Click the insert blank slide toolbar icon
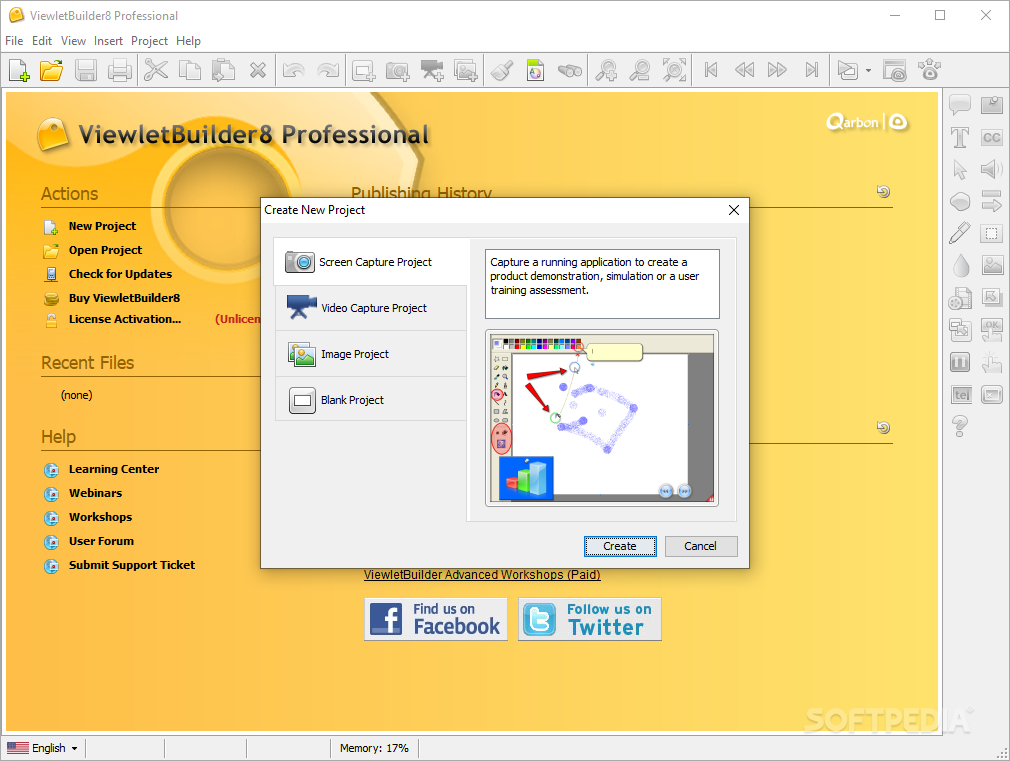 click(363, 70)
